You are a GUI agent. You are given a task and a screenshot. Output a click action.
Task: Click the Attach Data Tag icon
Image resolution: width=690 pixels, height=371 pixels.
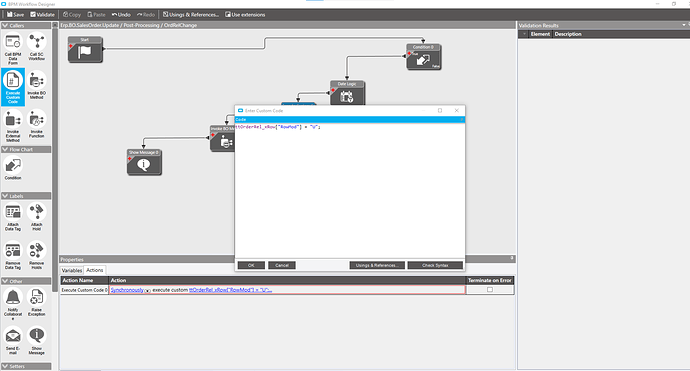(x=13, y=213)
